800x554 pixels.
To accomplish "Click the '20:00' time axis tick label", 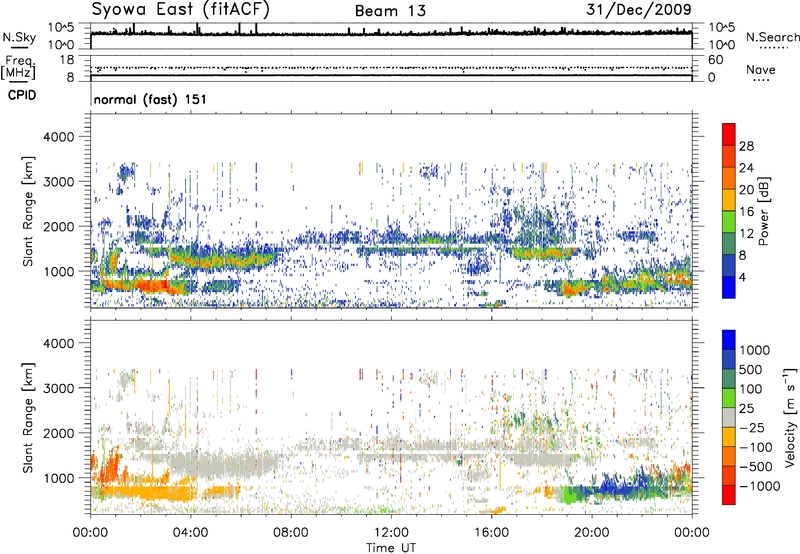I will click(x=591, y=533).
